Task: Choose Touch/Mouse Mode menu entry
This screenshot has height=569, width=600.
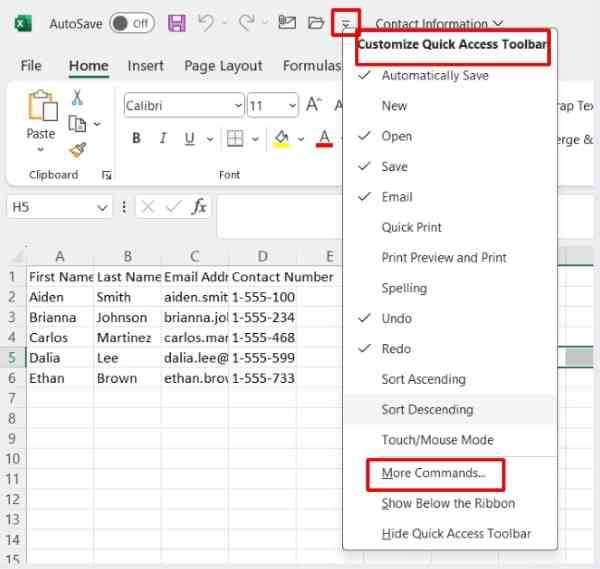Action: (450, 440)
